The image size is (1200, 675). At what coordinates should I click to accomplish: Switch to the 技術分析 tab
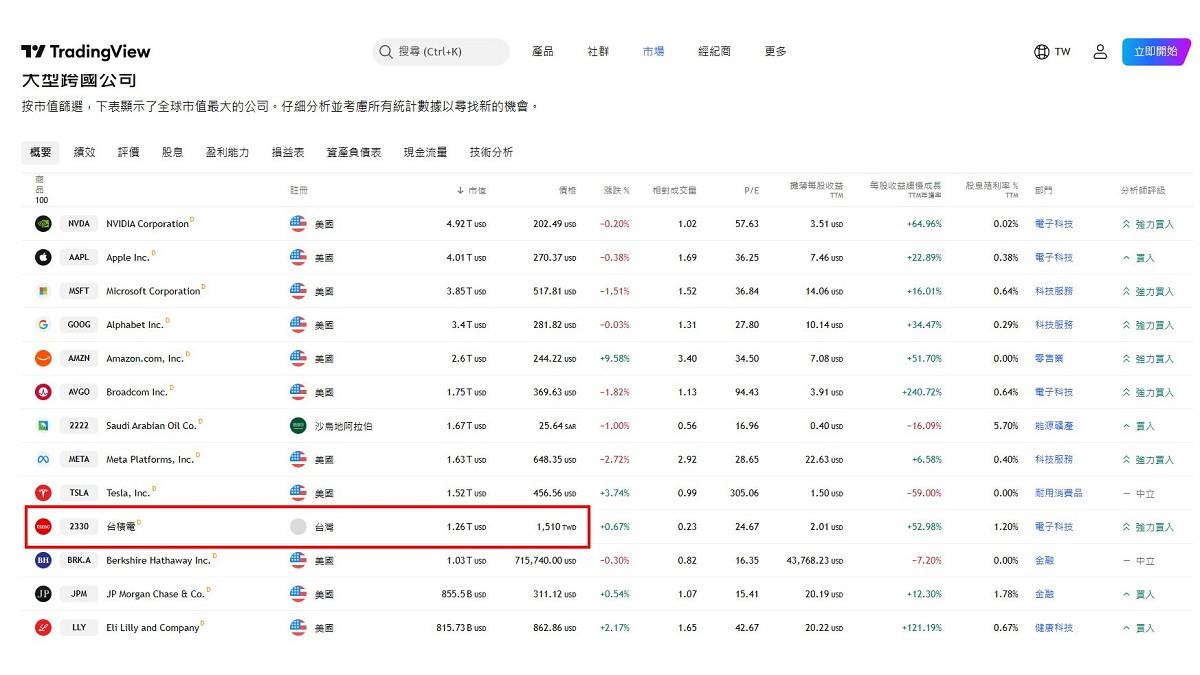pos(491,152)
